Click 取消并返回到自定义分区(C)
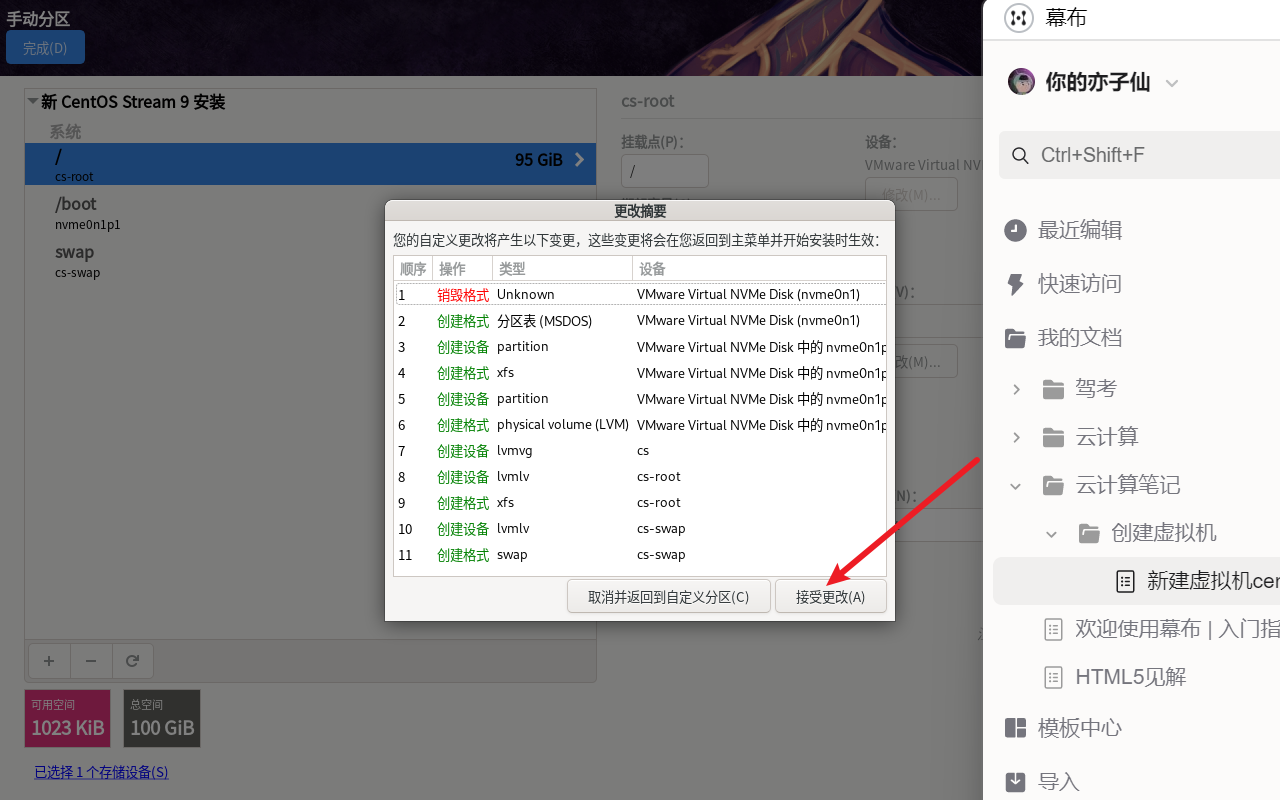Screen dimensions: 1280x800 click(668, 595)
